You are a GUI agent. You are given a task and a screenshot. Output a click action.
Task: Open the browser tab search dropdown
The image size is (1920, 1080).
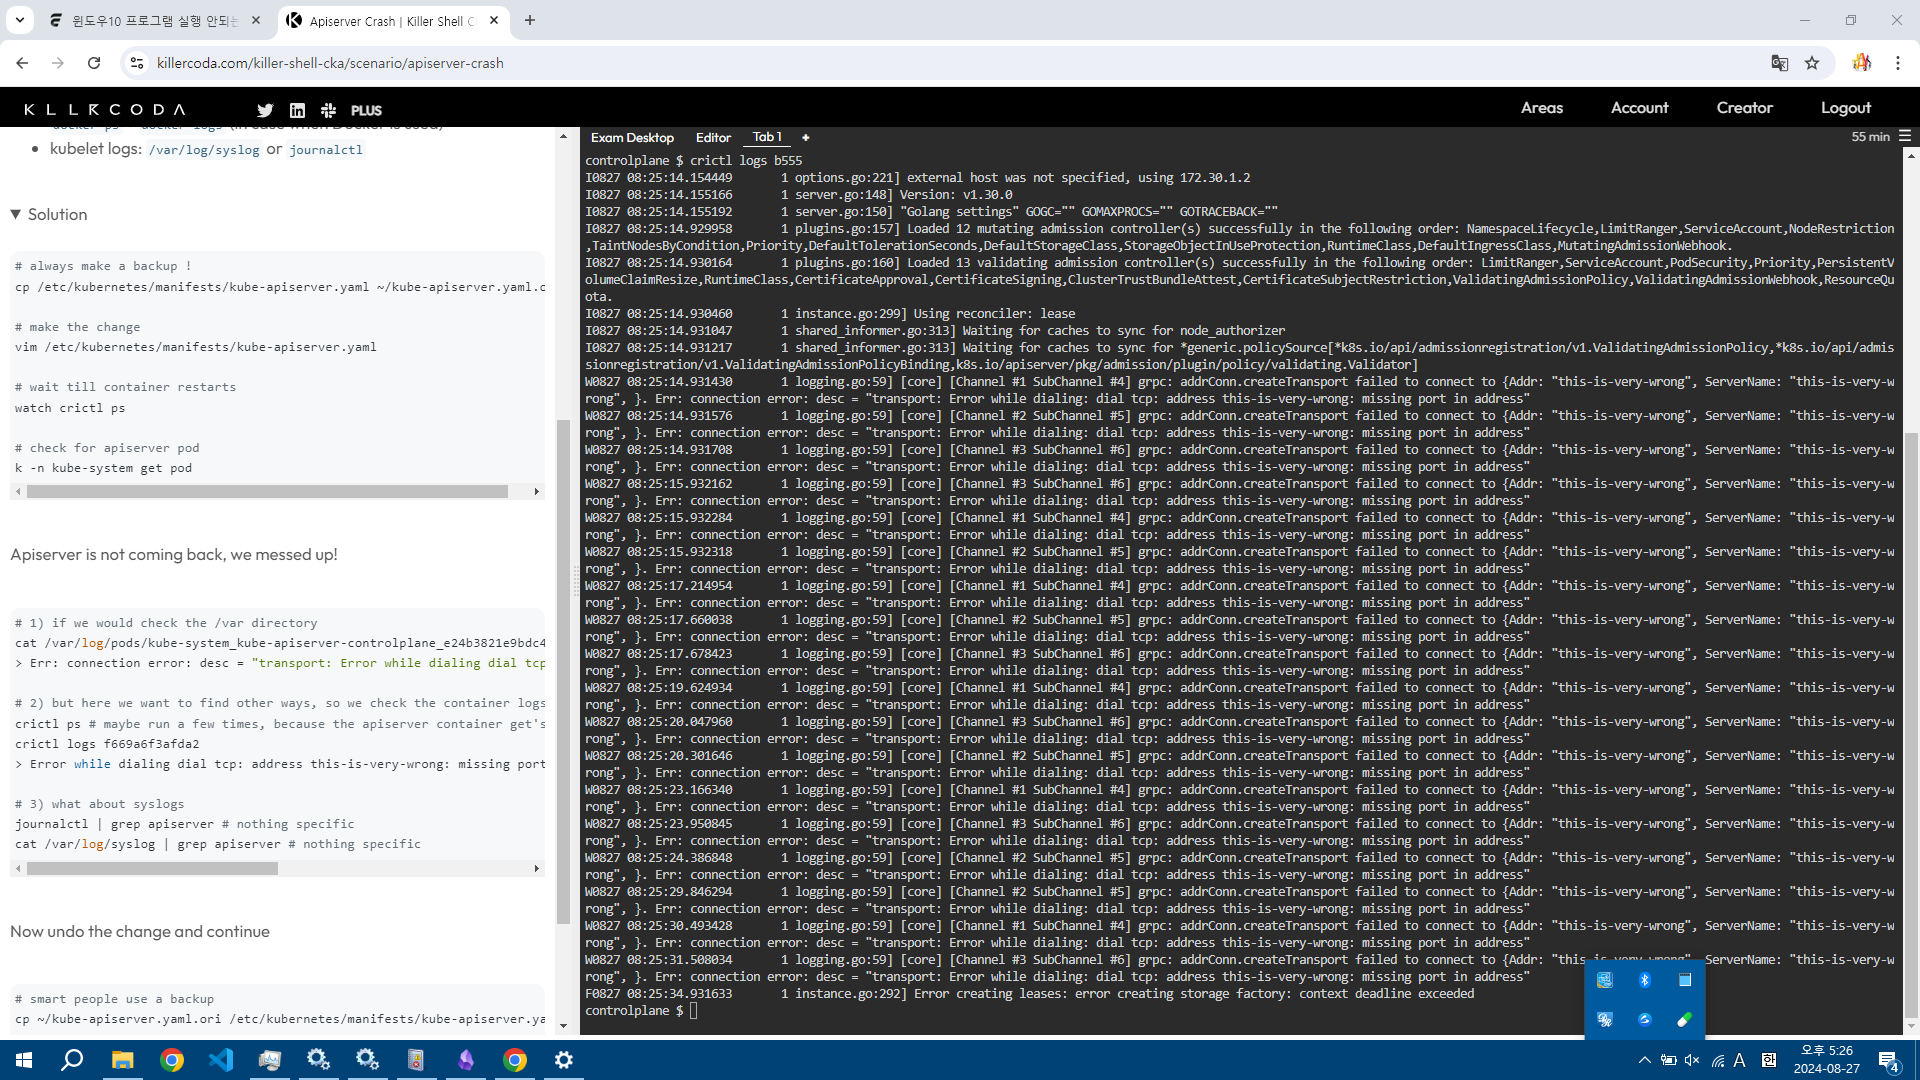point(19,20)
